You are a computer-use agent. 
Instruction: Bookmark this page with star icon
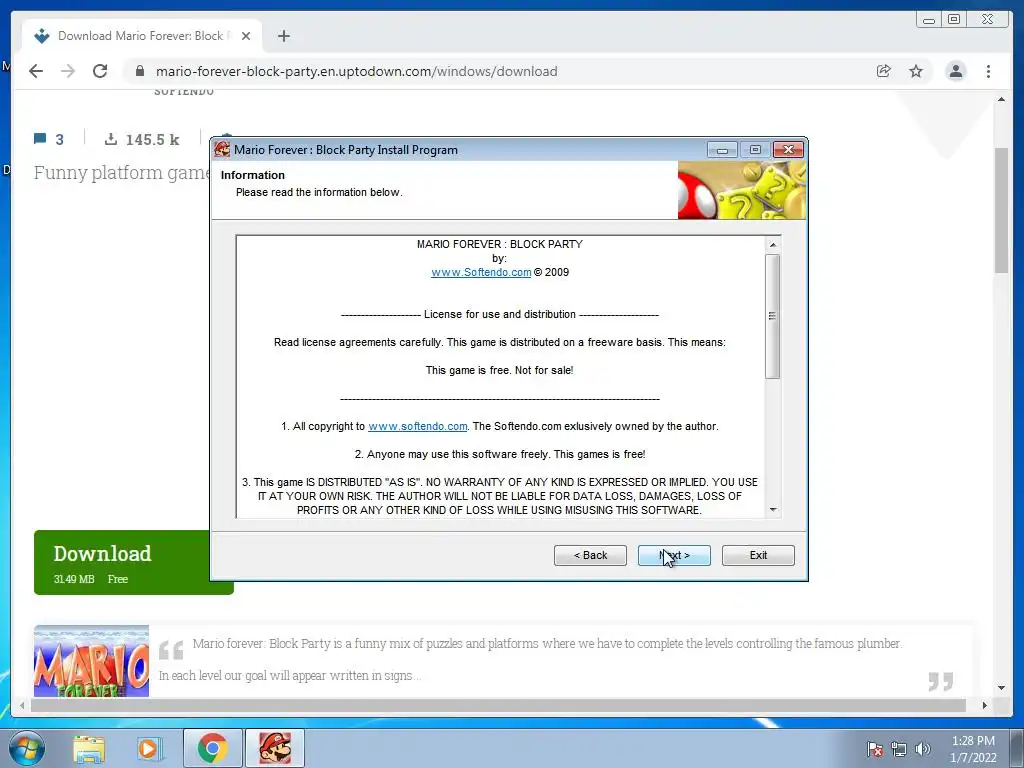(x=916, y=71)
